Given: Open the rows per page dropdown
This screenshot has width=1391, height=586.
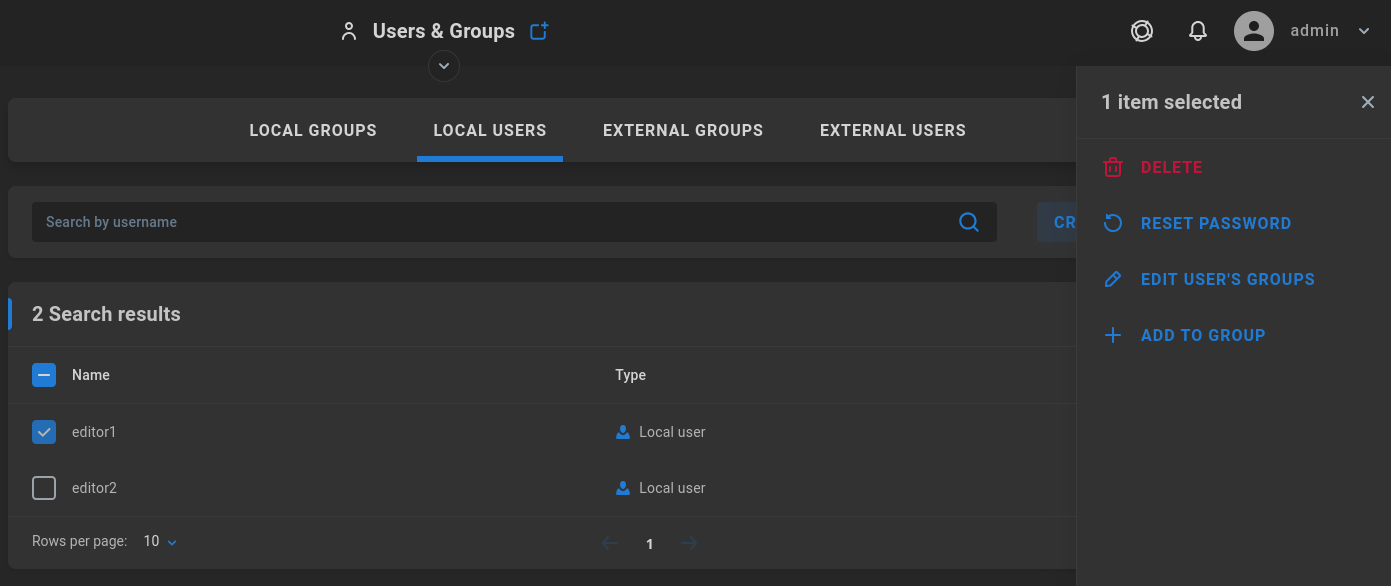Looking at the screenshot, I should click(x=160, y=541).
